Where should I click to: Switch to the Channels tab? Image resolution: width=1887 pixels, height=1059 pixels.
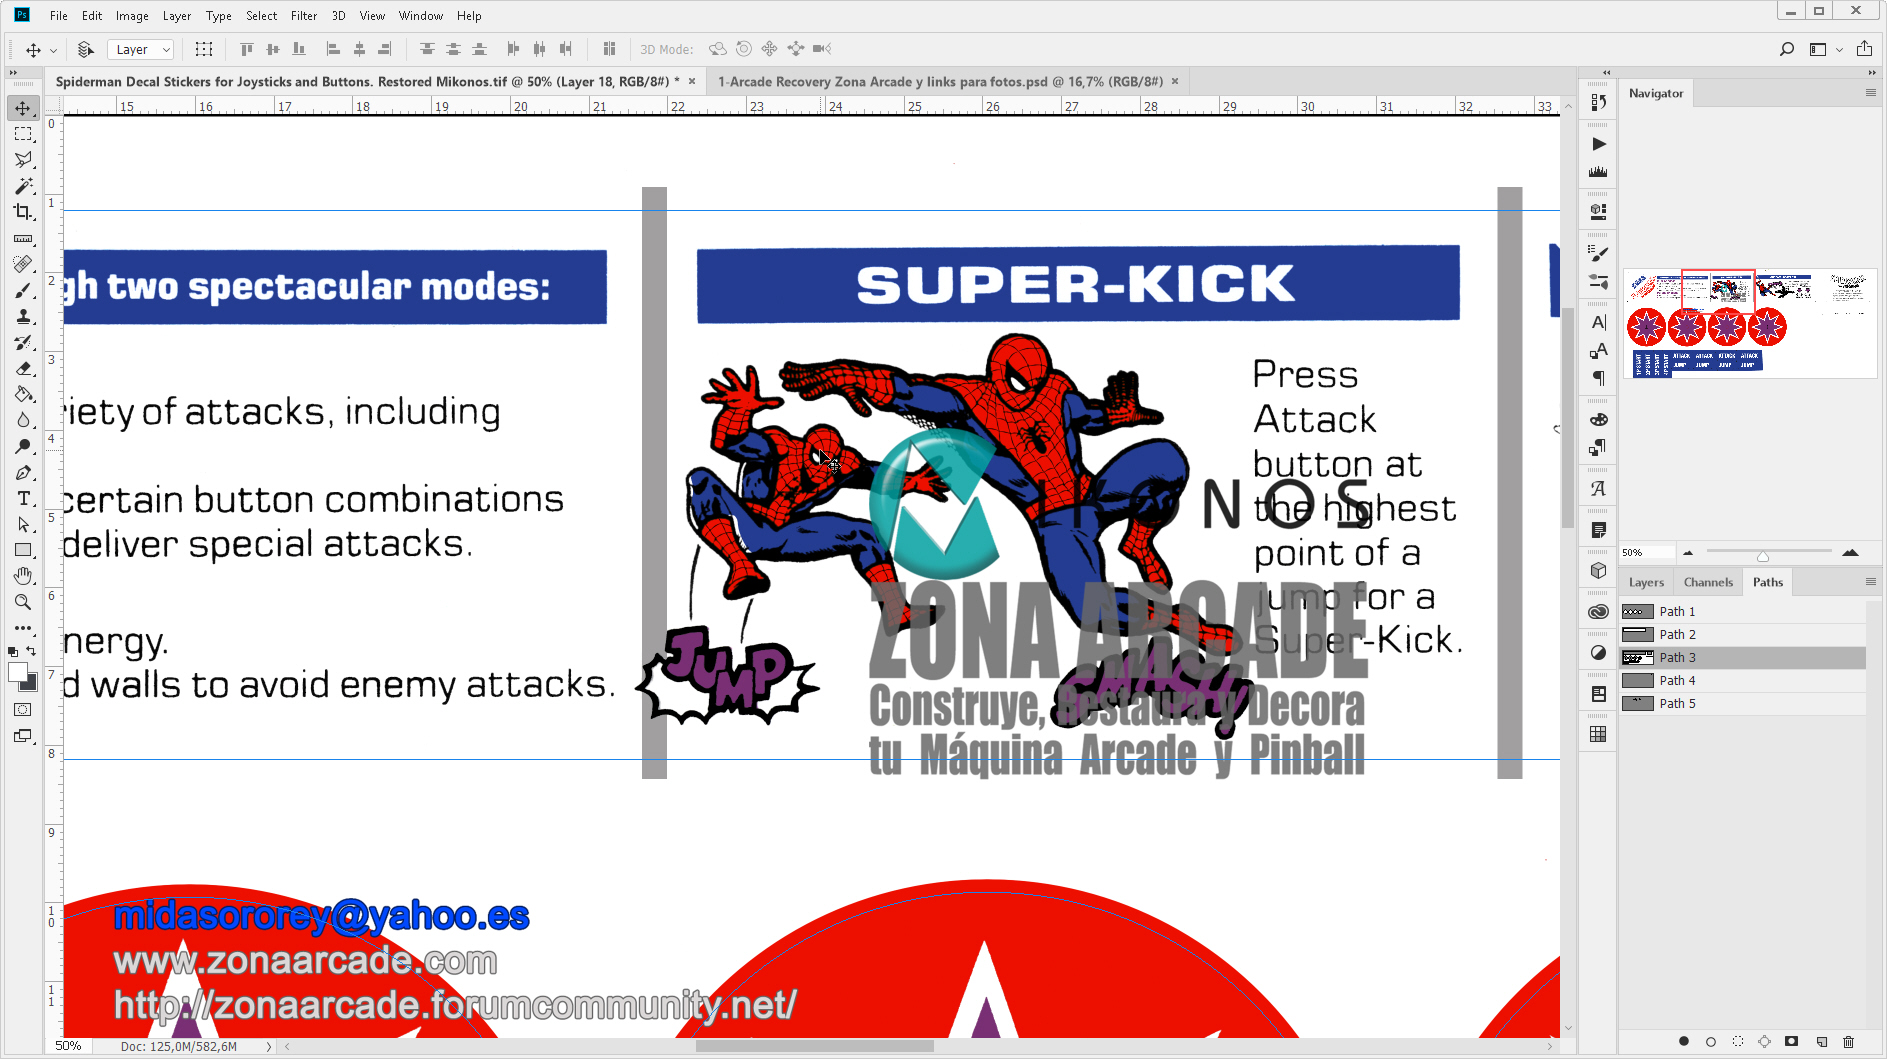tap(1708, 581)
